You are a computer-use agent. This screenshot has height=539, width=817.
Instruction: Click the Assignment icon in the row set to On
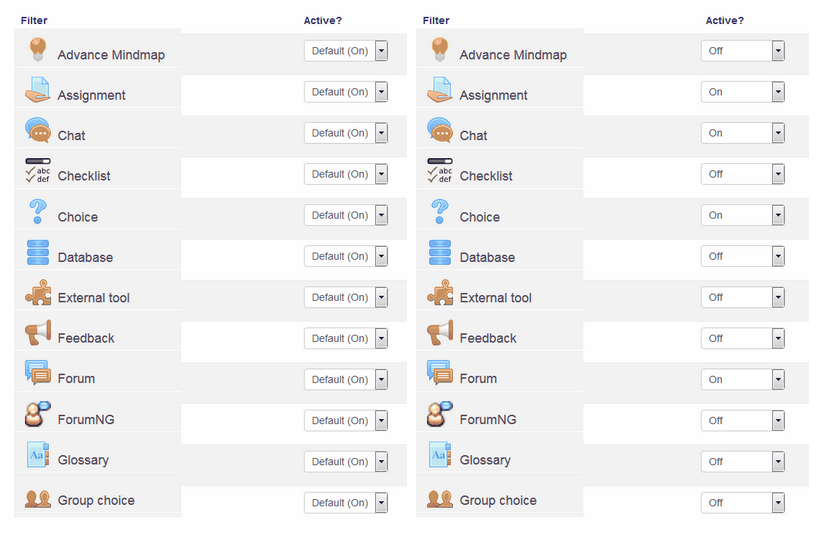[x=440, y=90]
